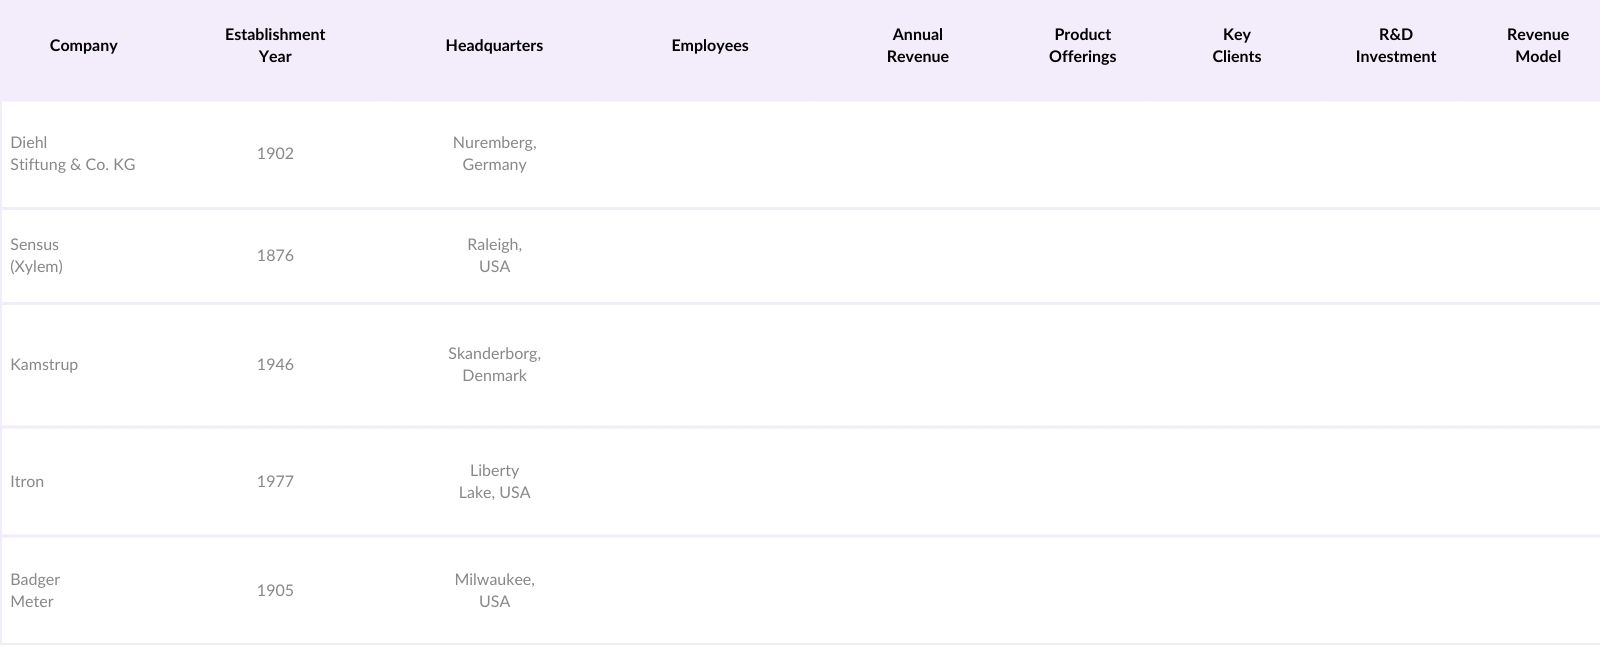Screen dimensions: 1600x653
Task: Click the Annual Revenue column header
Action: [x=917, y=46]
